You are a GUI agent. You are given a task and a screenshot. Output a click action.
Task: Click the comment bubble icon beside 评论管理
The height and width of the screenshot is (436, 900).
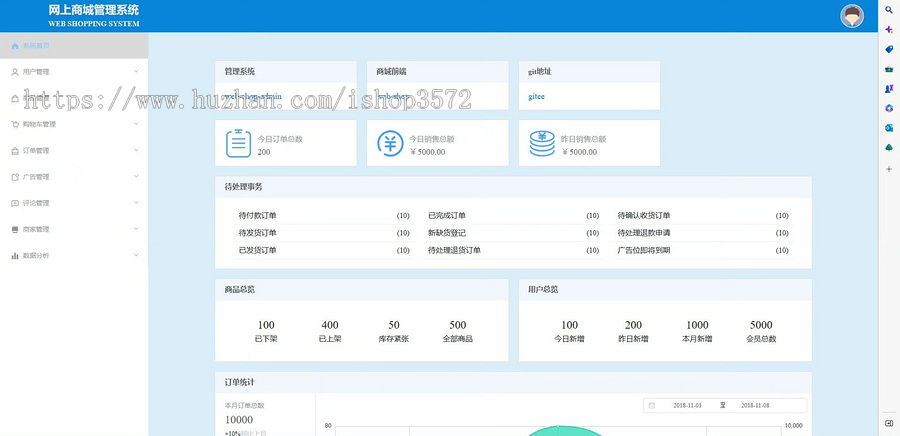click(x=15, y=203)
